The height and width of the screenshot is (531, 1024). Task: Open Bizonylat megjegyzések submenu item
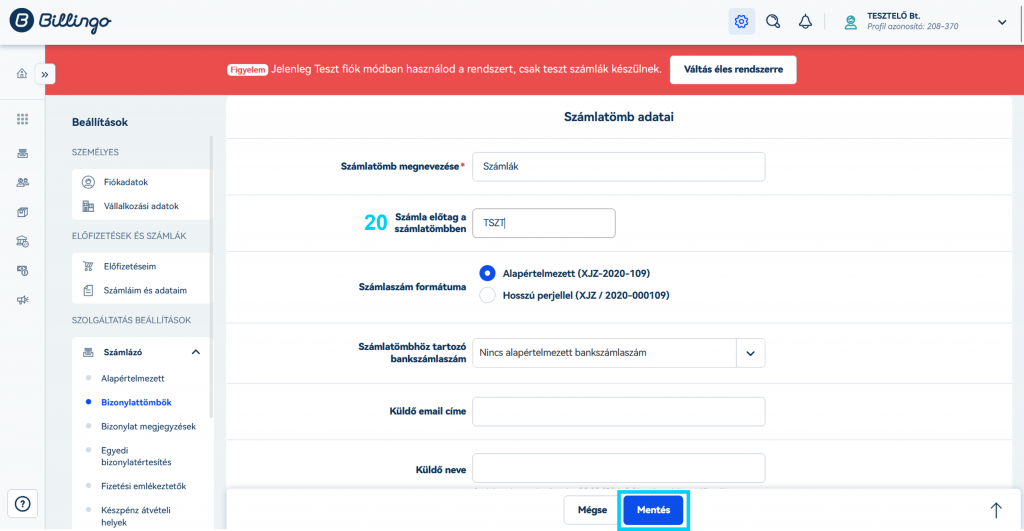(x=148, y=426)
